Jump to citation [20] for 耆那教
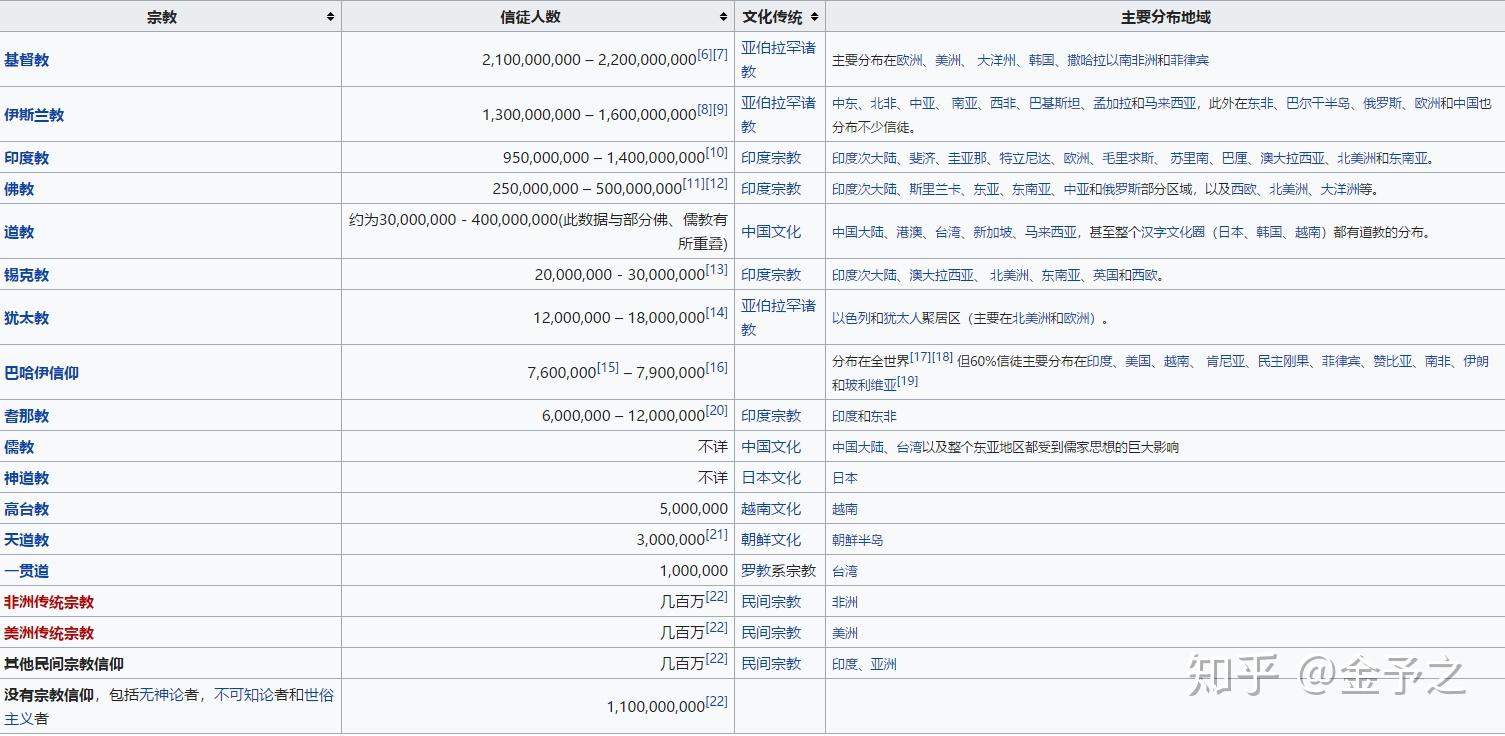The width and height of the screenshot is (1505, 736). (x=717, y=410)
